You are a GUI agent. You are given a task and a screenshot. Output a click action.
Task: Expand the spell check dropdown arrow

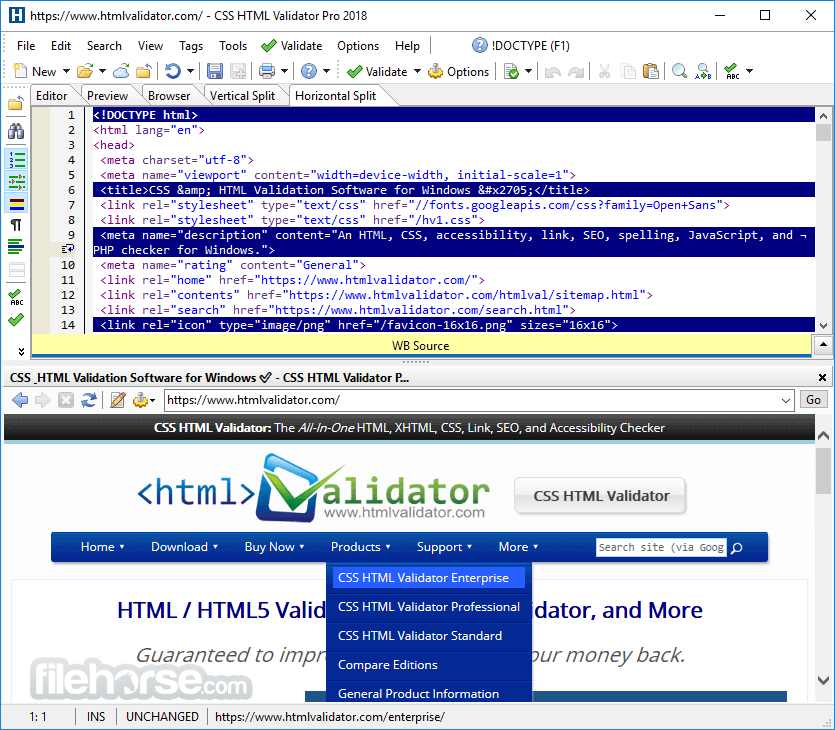pyautogui.click(x=749, y=71)
